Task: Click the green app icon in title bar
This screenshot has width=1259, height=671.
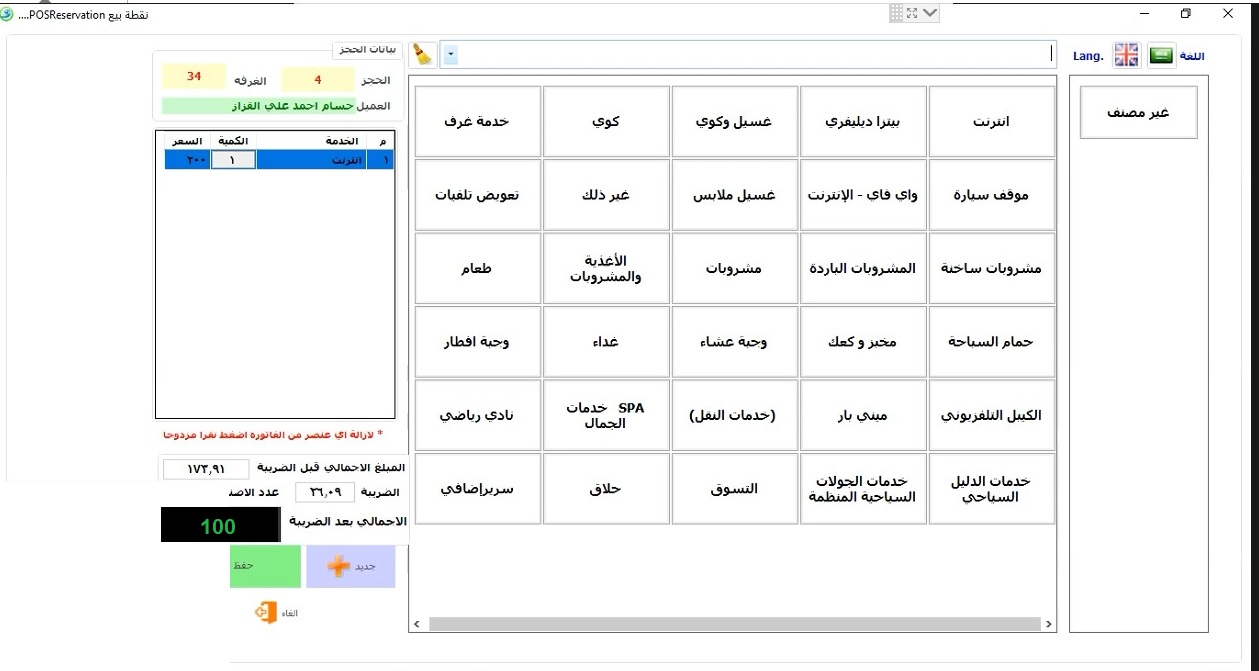Action: tap(8, 14)
